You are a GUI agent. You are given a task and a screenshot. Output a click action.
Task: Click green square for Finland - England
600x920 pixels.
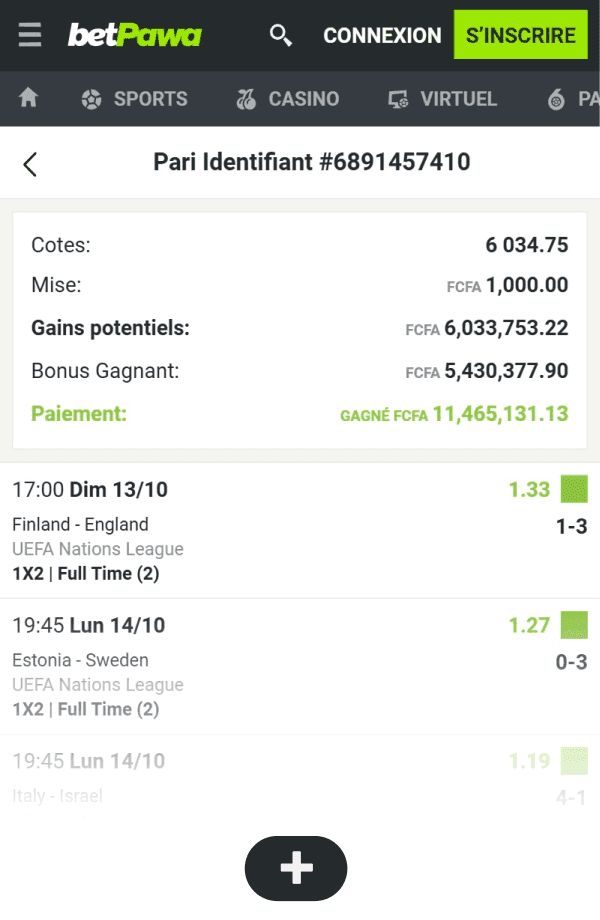coord(574,489)
